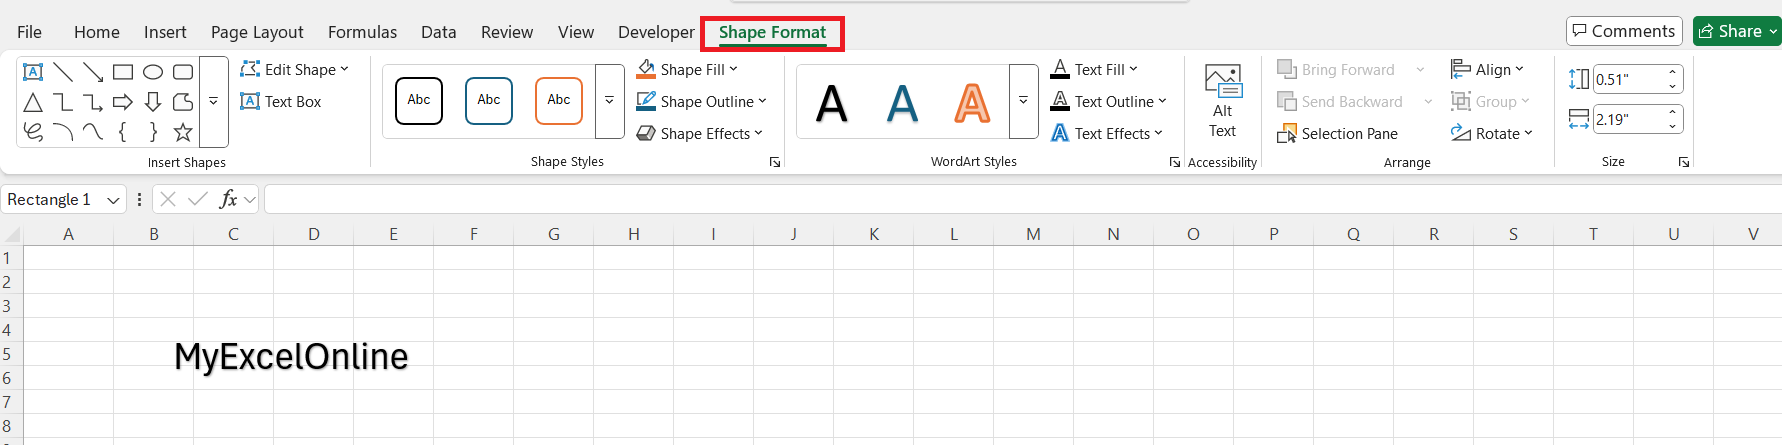Screen dimensions: 1782x445
Task: Expand the WordArt Styles gallery
Action: tap(1024, 101)
